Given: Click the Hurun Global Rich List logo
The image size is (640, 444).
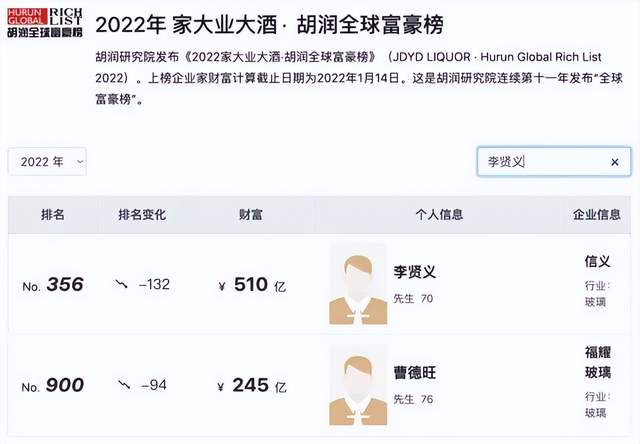Looking at the screenshot, I should pyautogui.click(x=44, y=21).
